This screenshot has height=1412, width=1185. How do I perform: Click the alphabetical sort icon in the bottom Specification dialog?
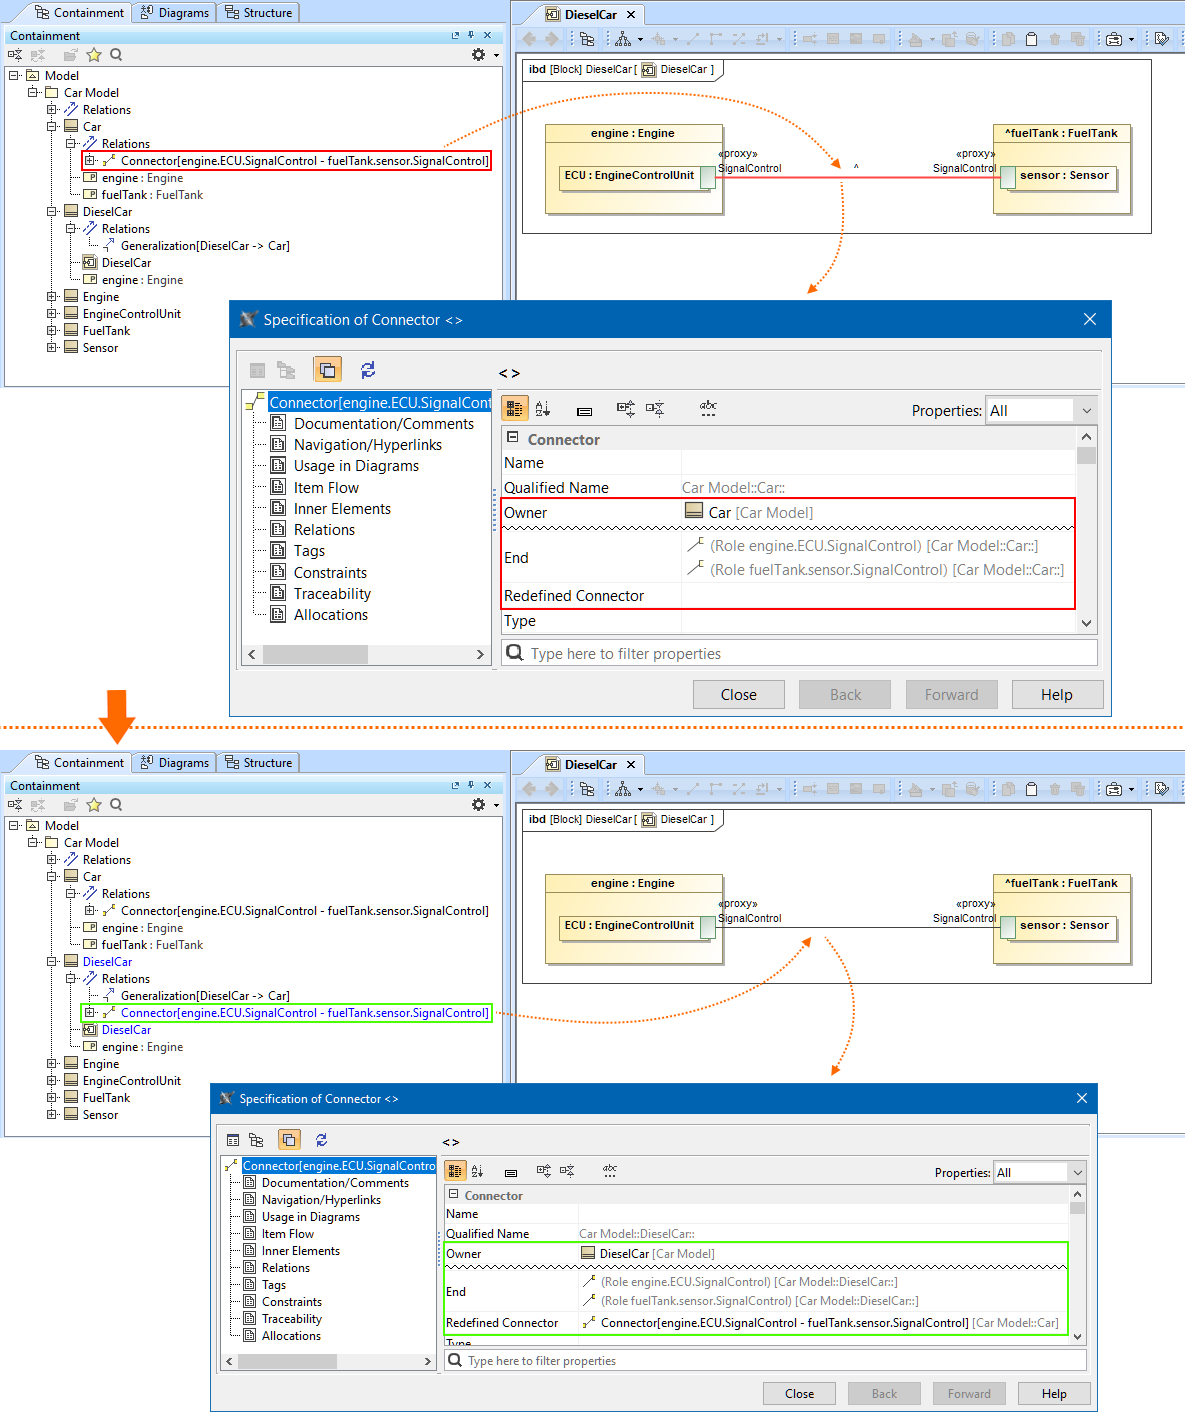(478, 1171)
